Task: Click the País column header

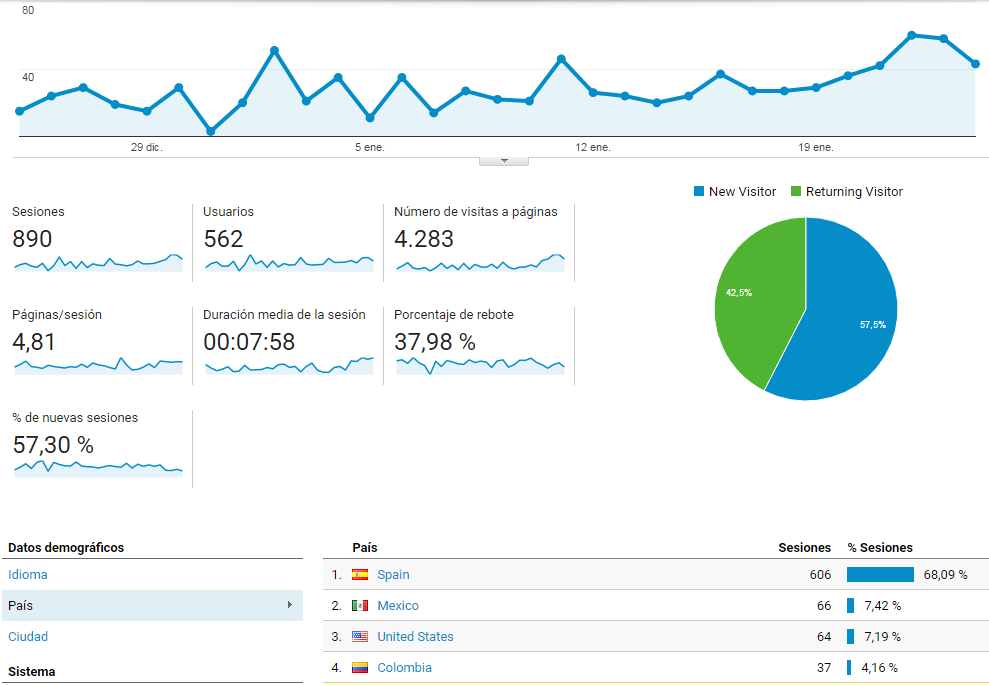Action: (365, 547)
